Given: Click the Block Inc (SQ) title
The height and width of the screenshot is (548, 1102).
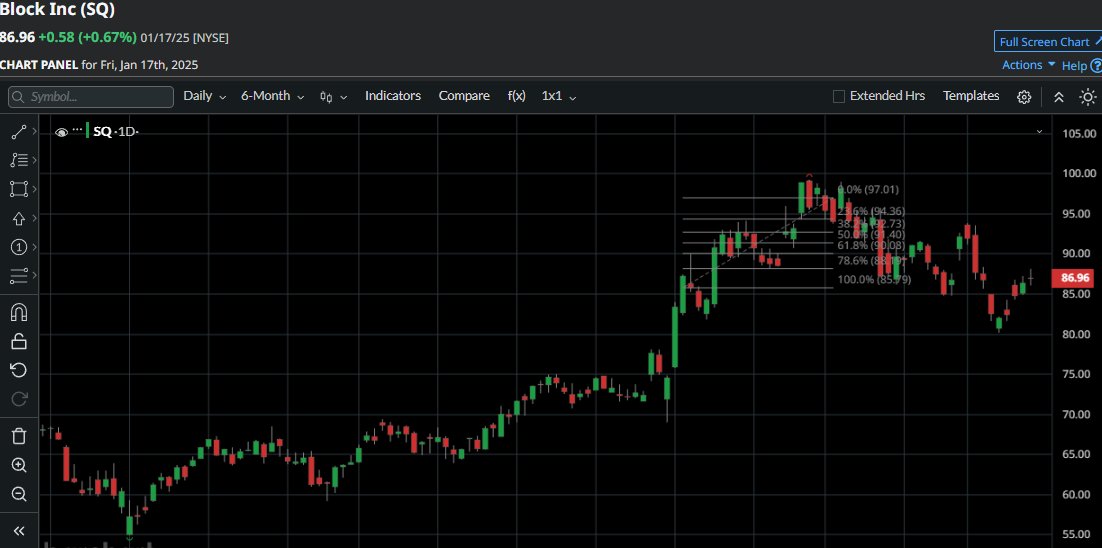Looking at the screenshot, I should (x=58, y=10).
